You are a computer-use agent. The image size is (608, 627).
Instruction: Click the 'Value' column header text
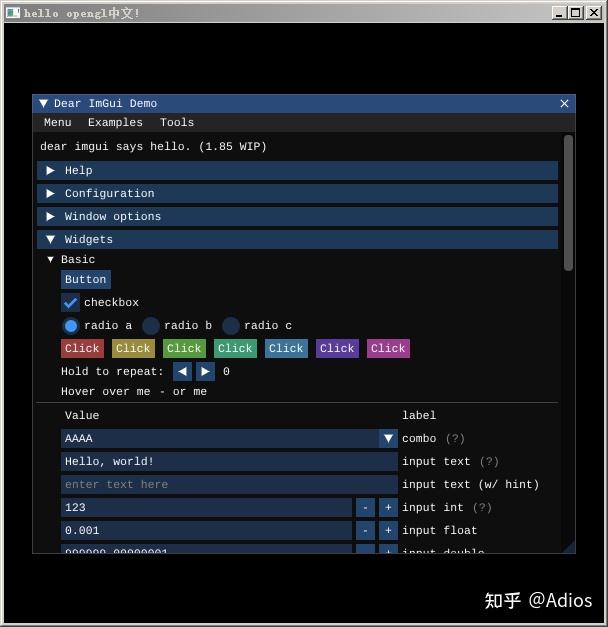82,415
